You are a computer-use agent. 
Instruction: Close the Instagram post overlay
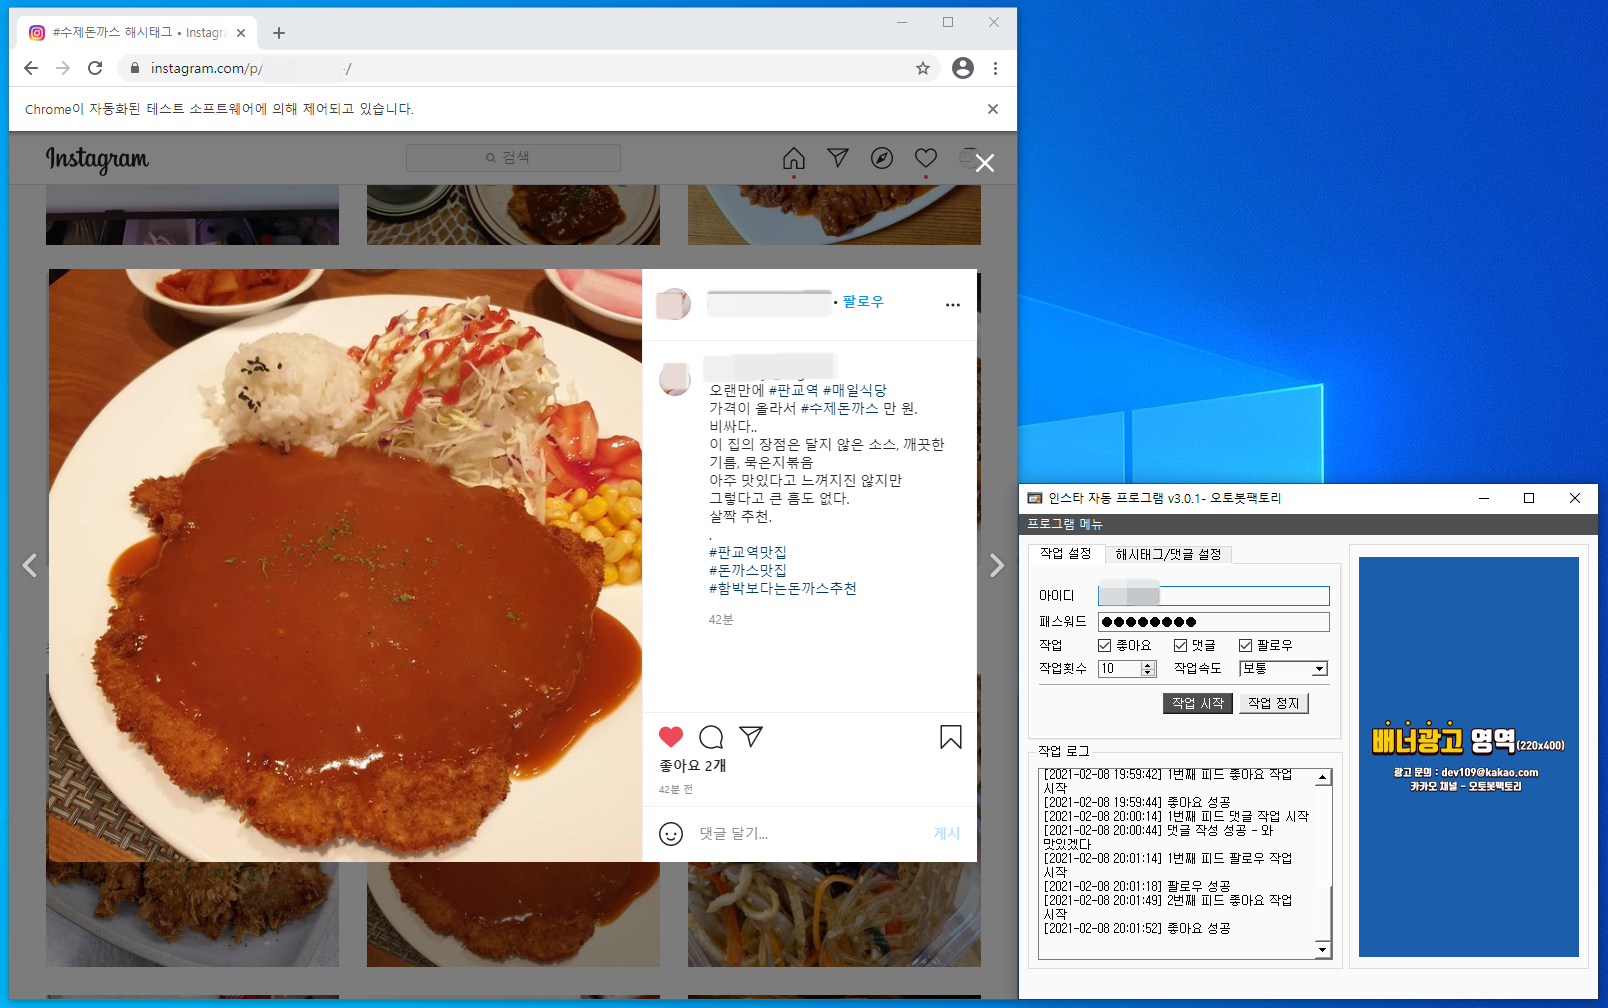point(985,163)
